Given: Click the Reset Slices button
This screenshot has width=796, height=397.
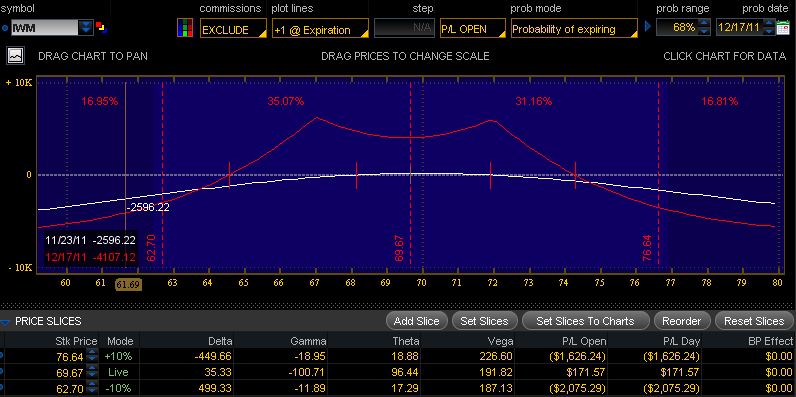Looking at the screenshot, I should (754, 321).
